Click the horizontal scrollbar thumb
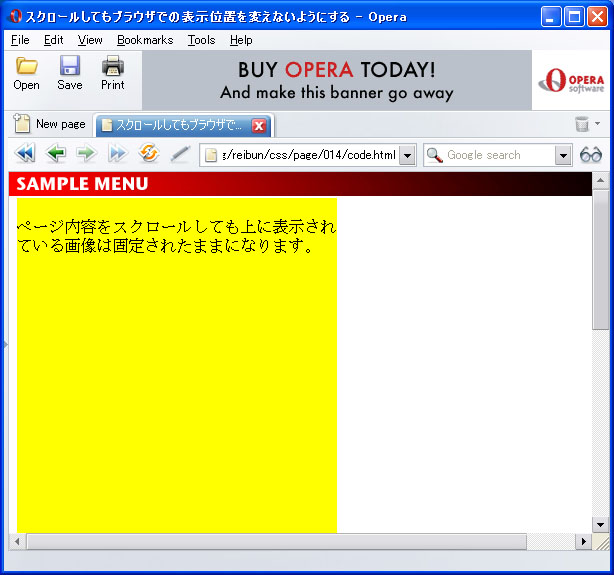The width and height of the screenshot is (614, 575). [276, 541]
